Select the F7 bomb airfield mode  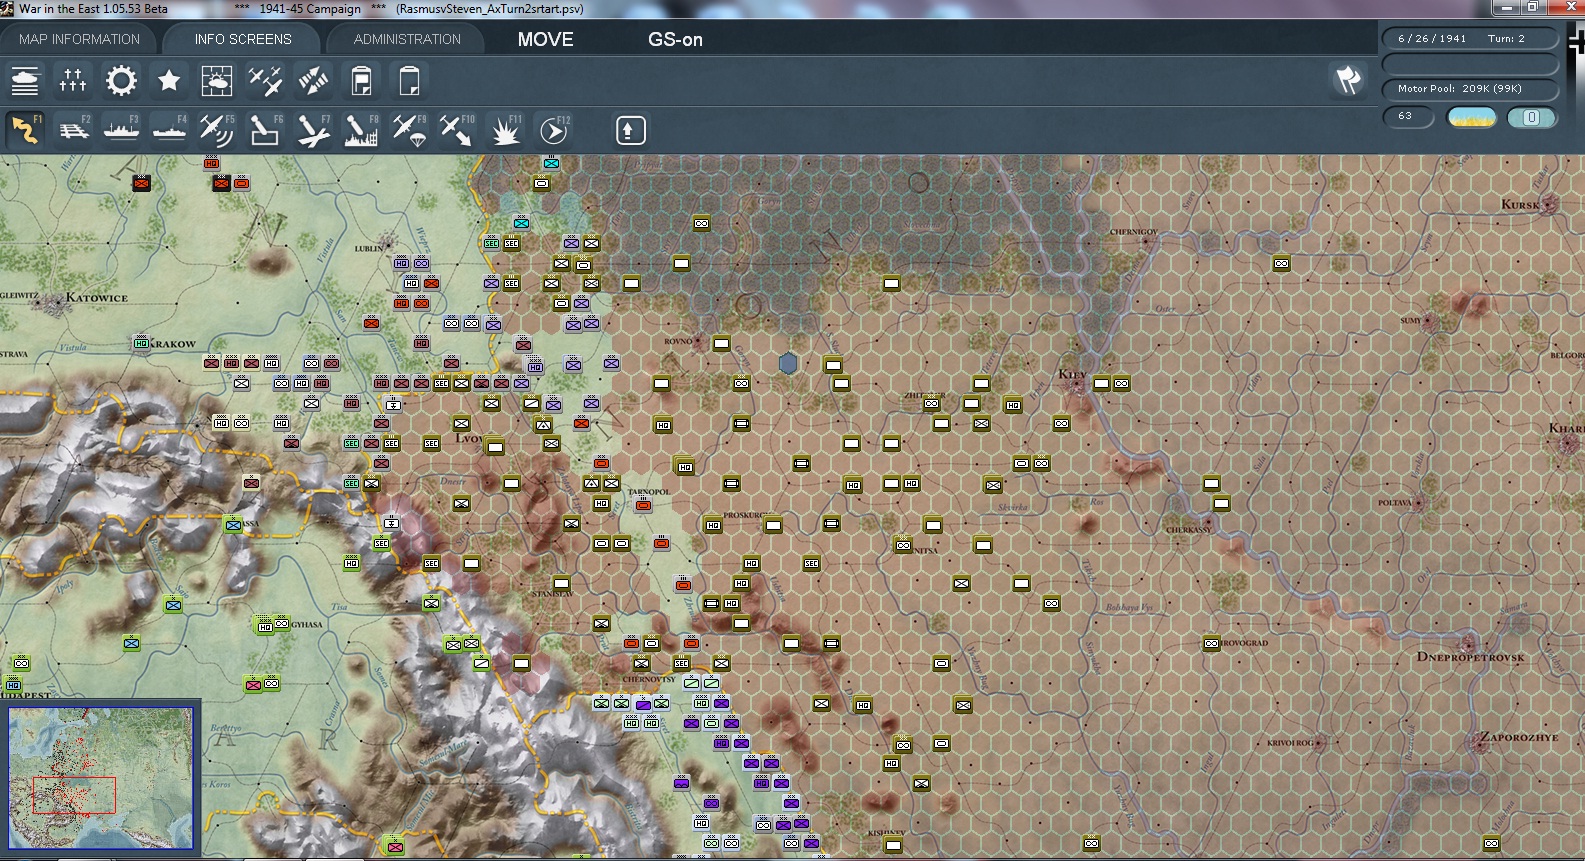click(313, 130)
